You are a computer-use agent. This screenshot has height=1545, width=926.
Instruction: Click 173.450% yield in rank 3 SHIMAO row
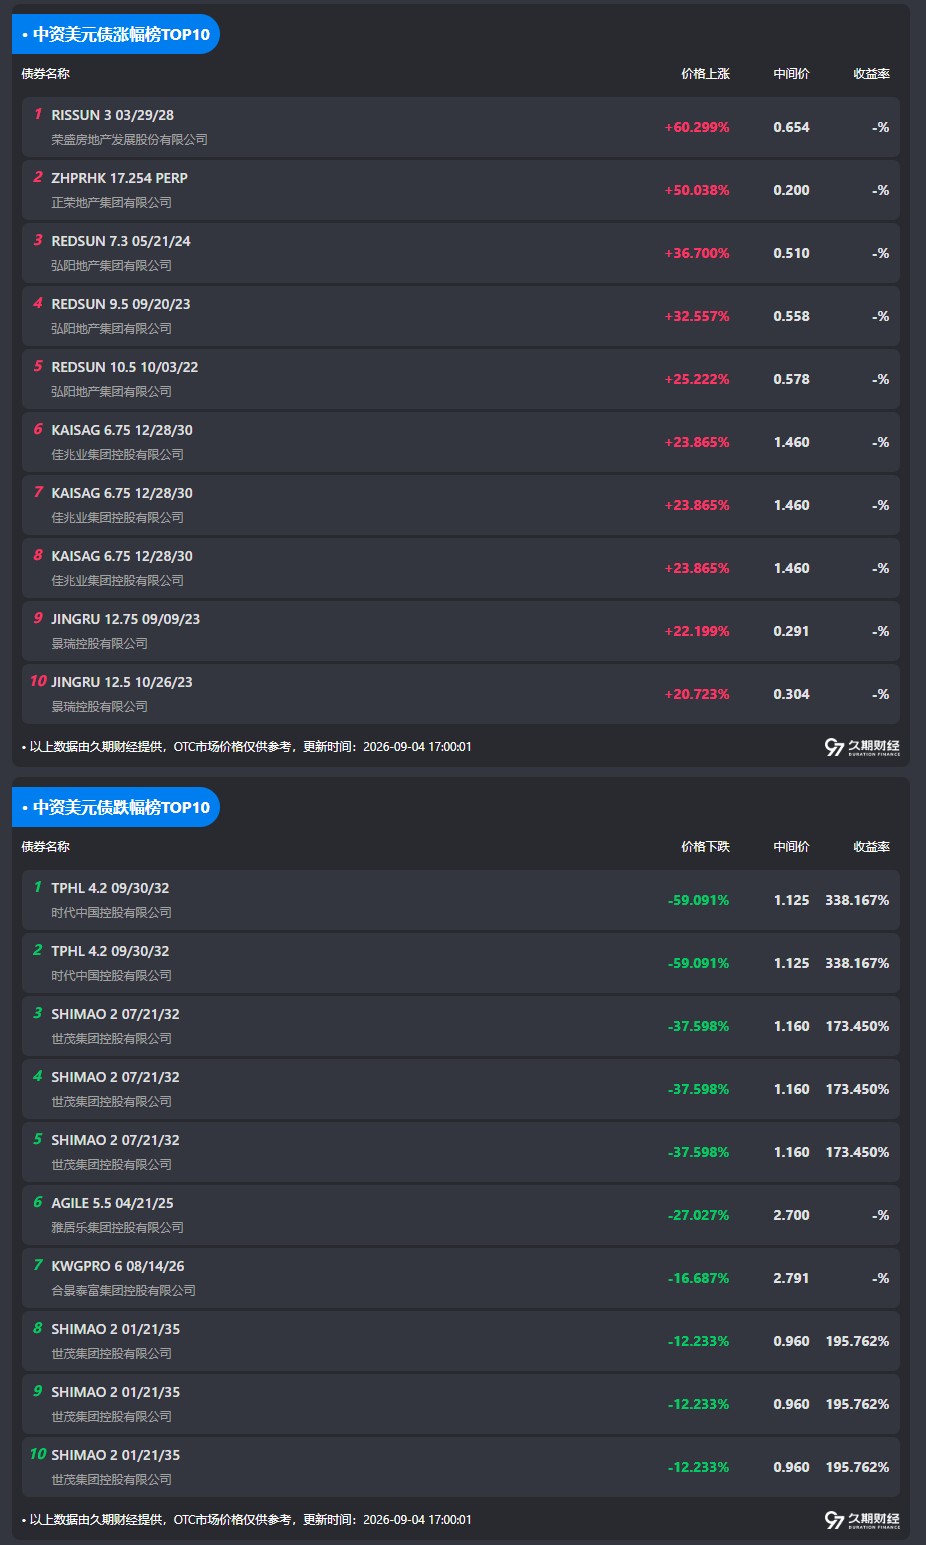[857, 1027]
